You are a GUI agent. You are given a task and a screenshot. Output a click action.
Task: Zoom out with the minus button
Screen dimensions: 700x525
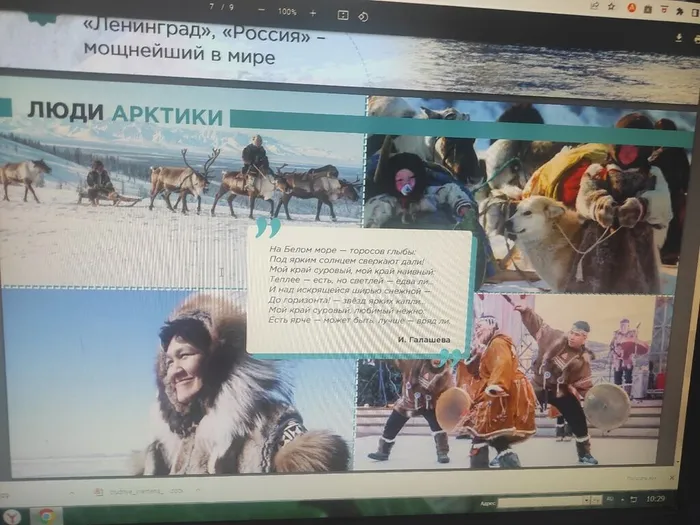tap(261, 11)
